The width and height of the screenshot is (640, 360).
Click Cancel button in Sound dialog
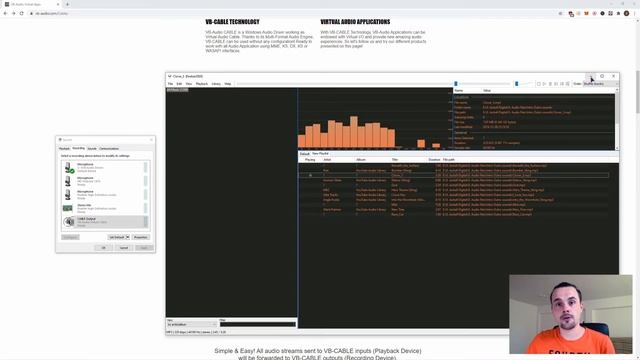(124, 248)
